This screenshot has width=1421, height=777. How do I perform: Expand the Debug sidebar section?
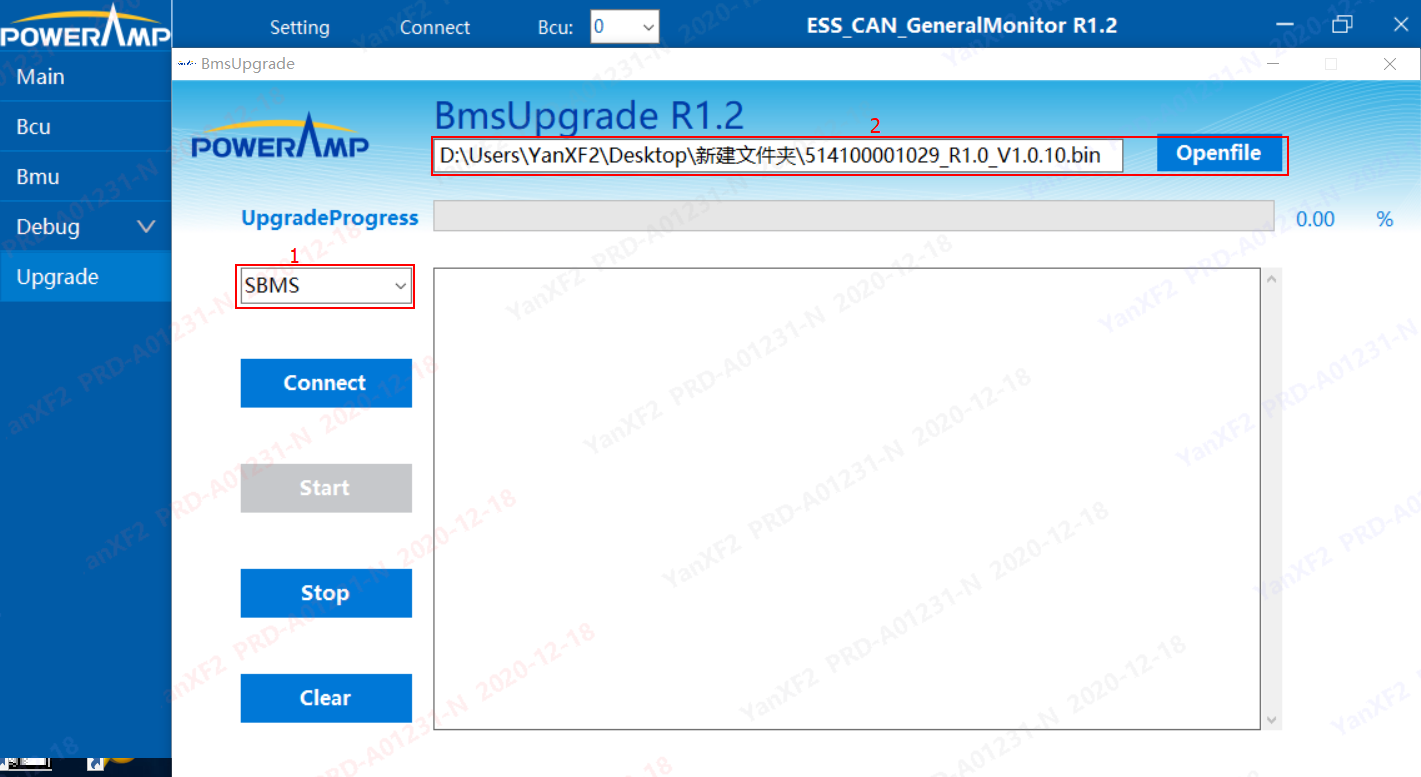coord(85,227)
